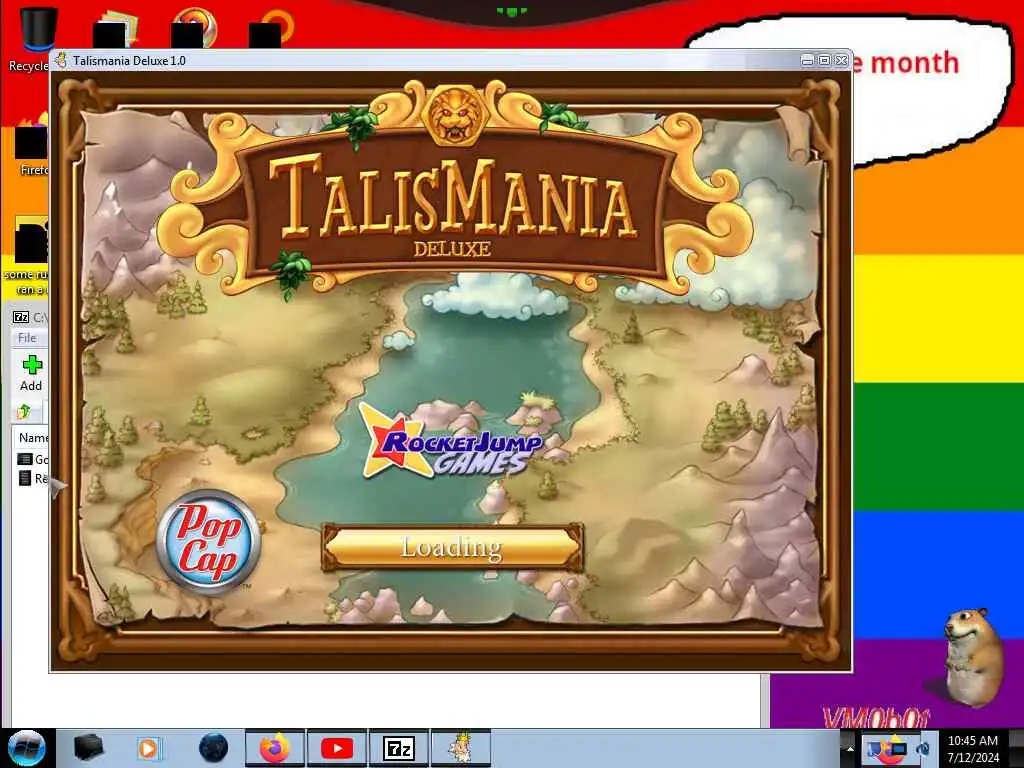1024x768 pixels.
Task: Open the File menu in 7-Zip
Action: coord(27,338)
